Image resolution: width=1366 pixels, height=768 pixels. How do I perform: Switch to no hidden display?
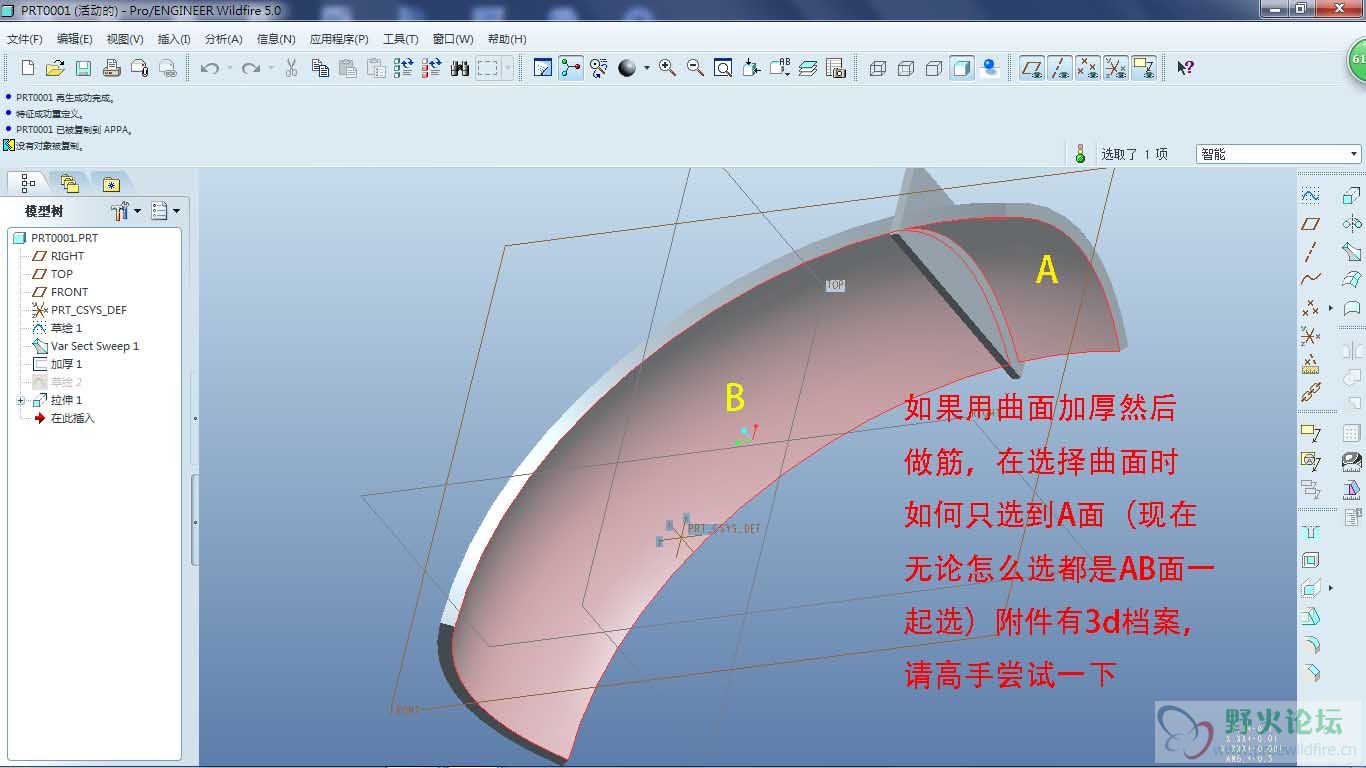click(934, 68)
